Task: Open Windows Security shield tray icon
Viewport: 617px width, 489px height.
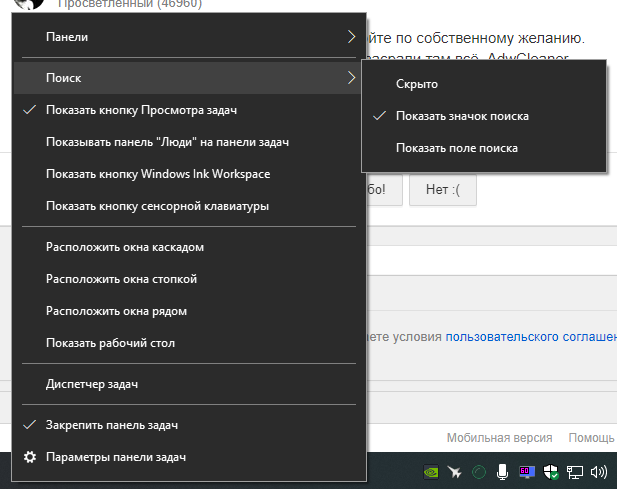Action: click(550, 472)
